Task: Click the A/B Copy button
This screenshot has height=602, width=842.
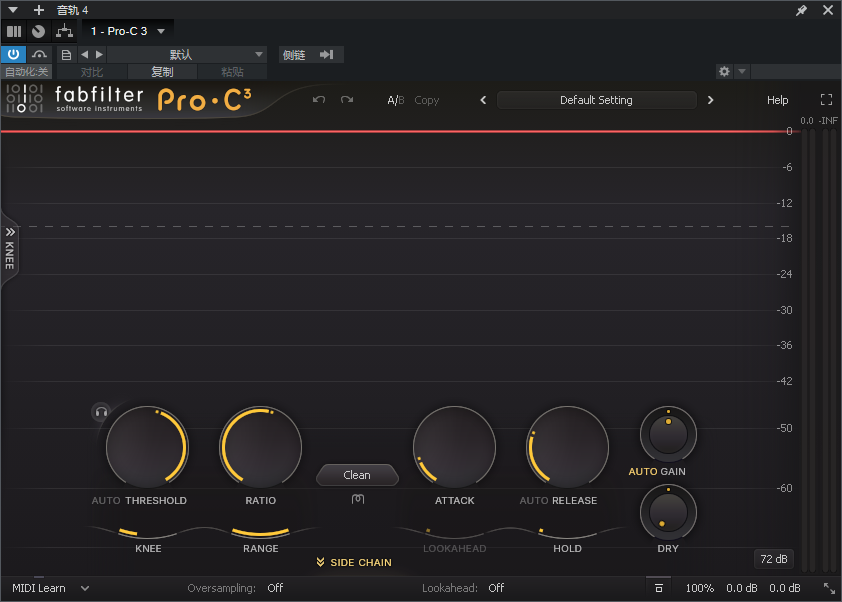Action: click(426, 100)
